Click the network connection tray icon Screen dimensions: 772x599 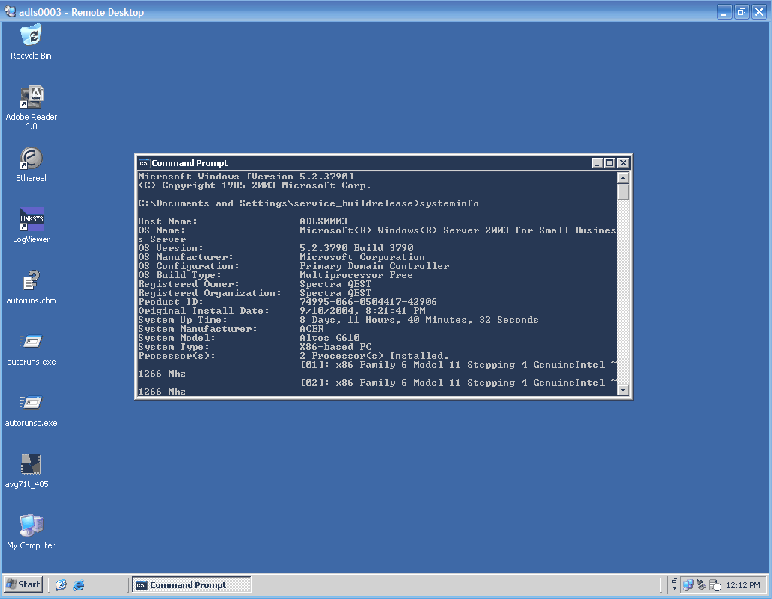pyautogui.click(x=688, y=585)
